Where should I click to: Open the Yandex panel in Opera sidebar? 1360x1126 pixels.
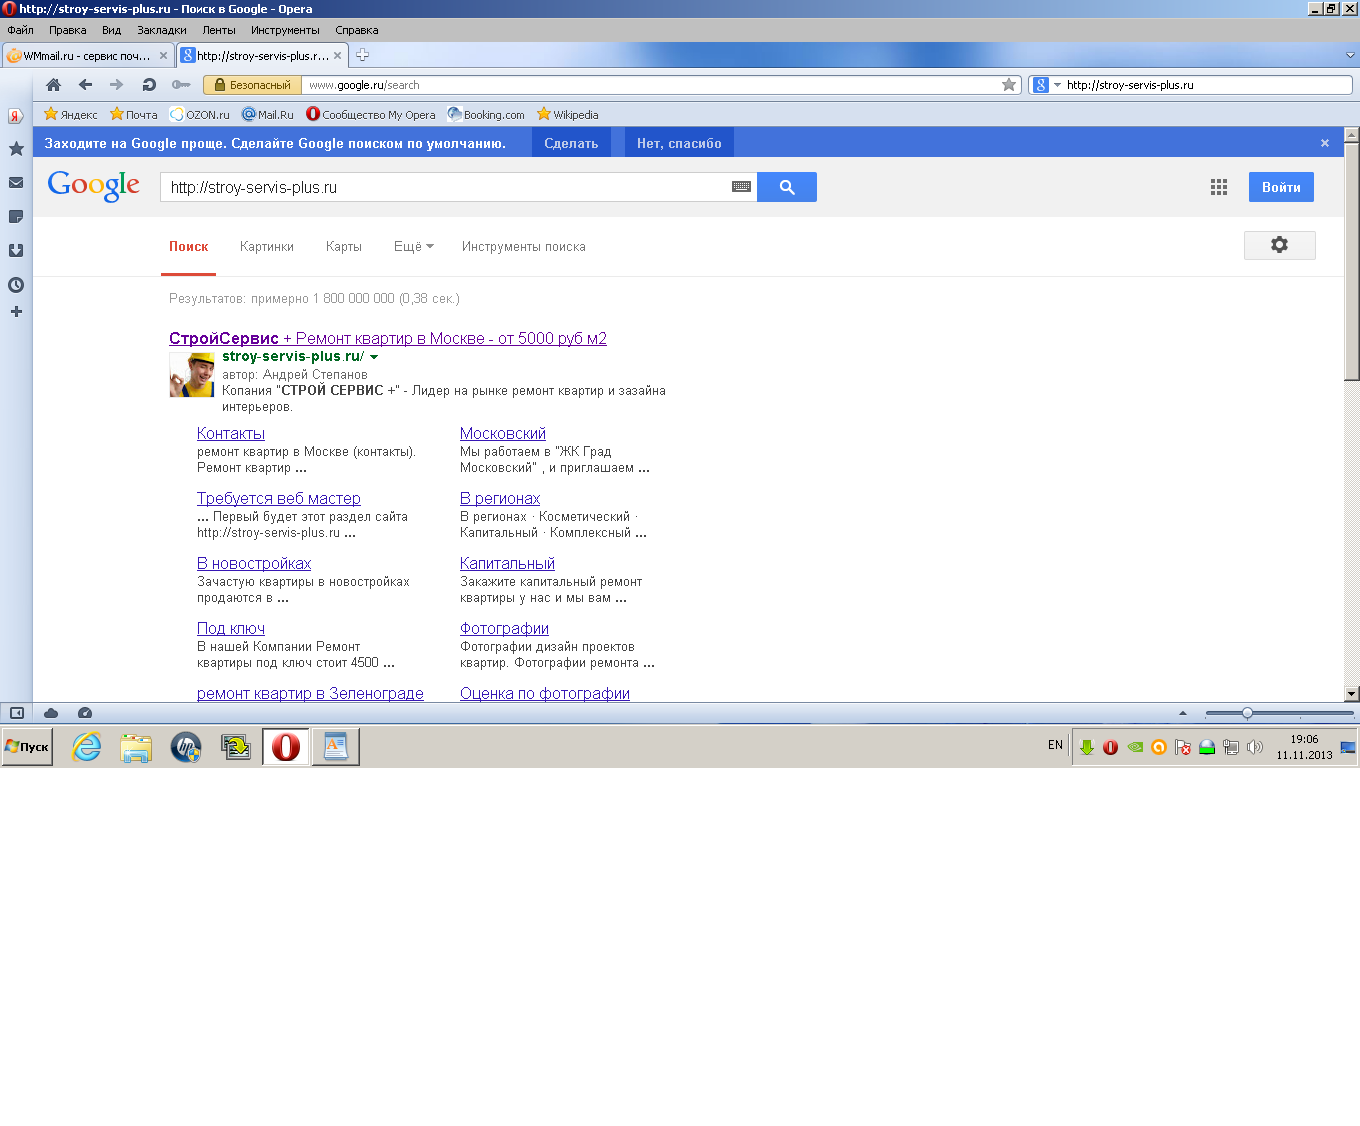(16, 116)
